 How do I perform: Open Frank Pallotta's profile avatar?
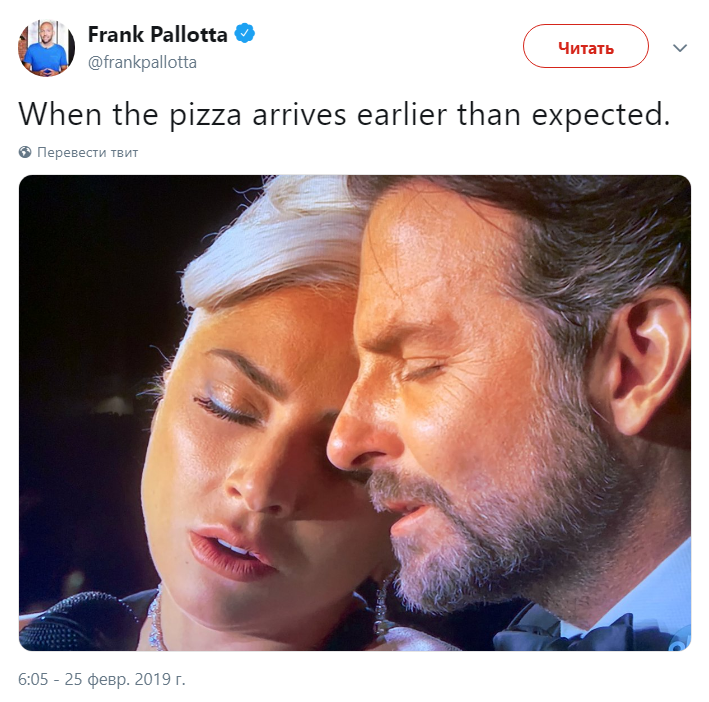pos(46,48)
